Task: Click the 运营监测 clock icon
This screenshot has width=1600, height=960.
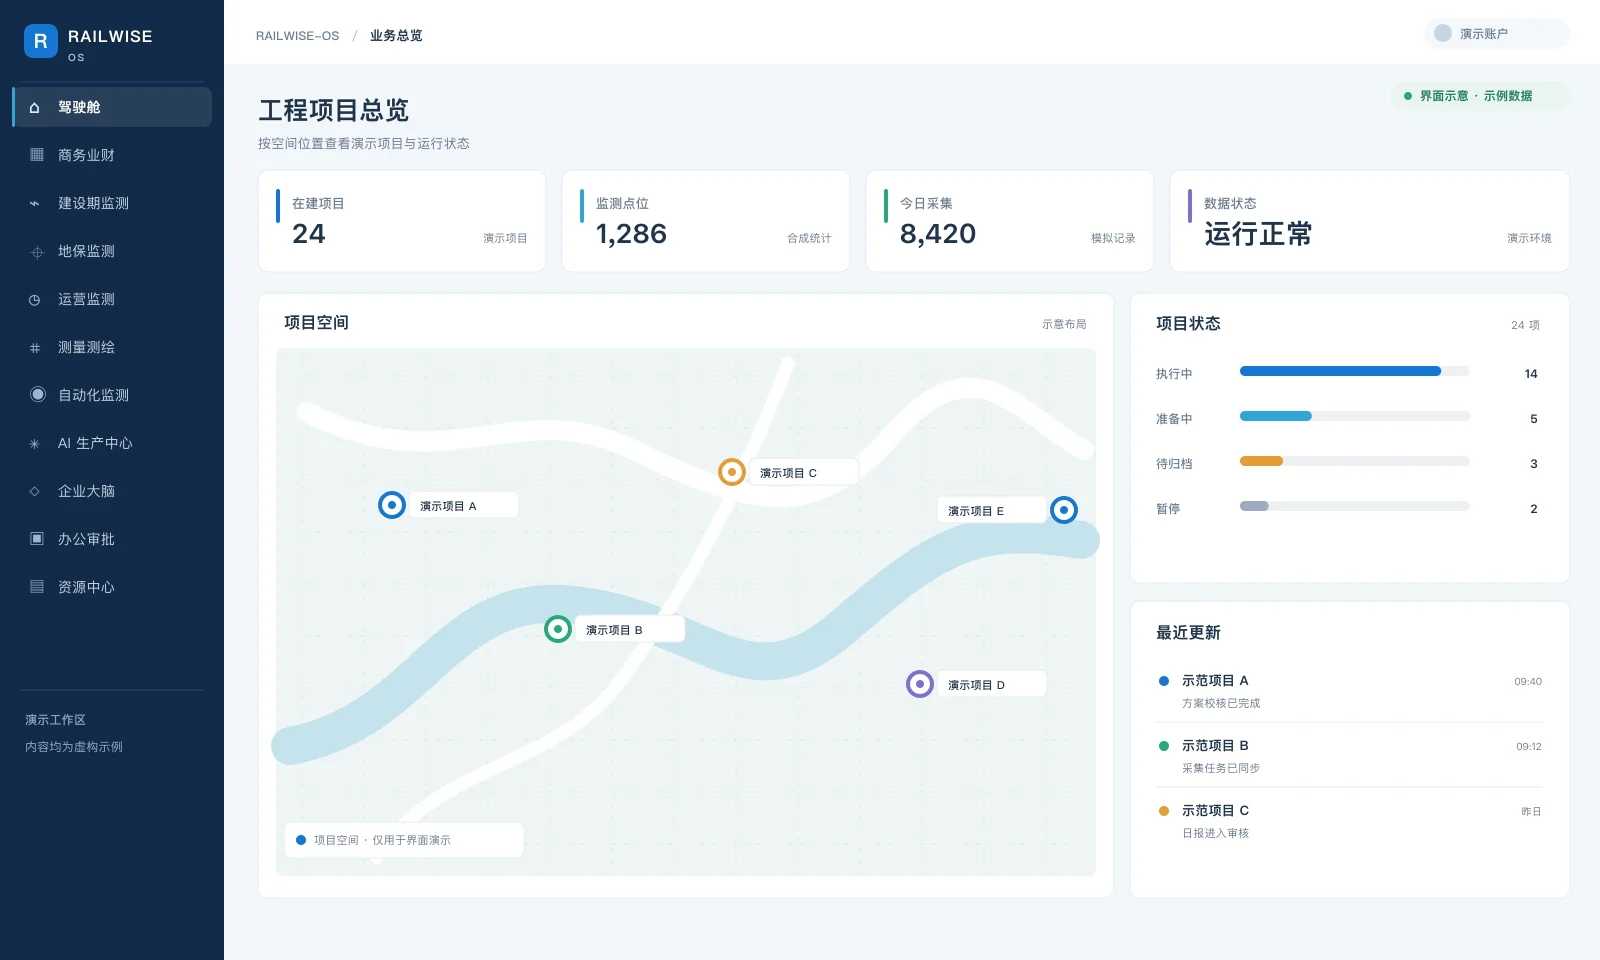Action: (x=35, y=299)
